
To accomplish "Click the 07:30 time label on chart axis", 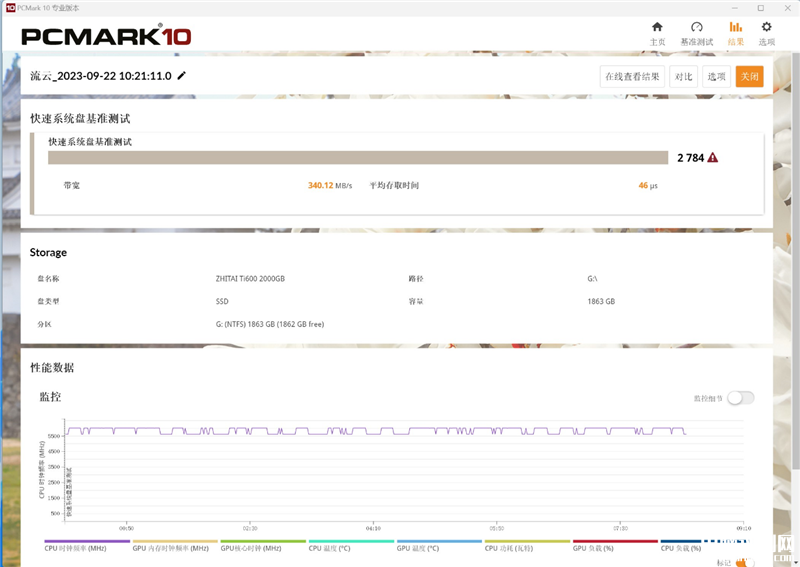I will [620, 528].
